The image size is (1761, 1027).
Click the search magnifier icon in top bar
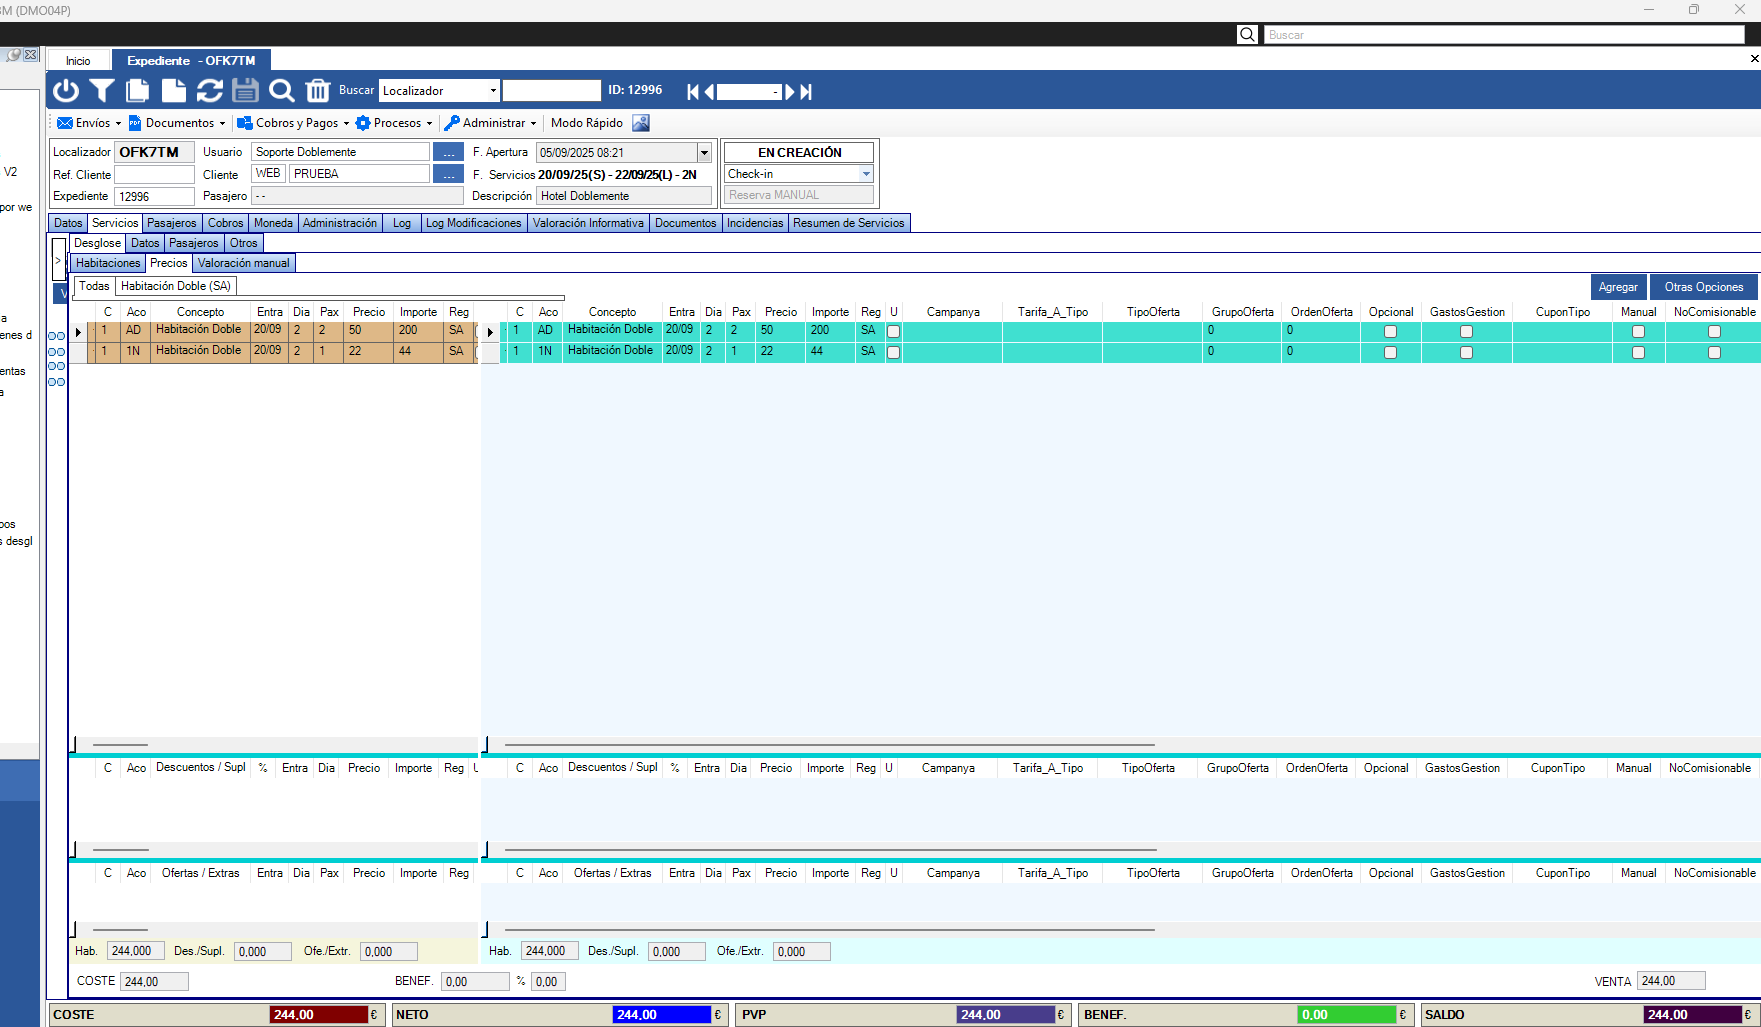pyautogui.click(x=1247, y=35)
